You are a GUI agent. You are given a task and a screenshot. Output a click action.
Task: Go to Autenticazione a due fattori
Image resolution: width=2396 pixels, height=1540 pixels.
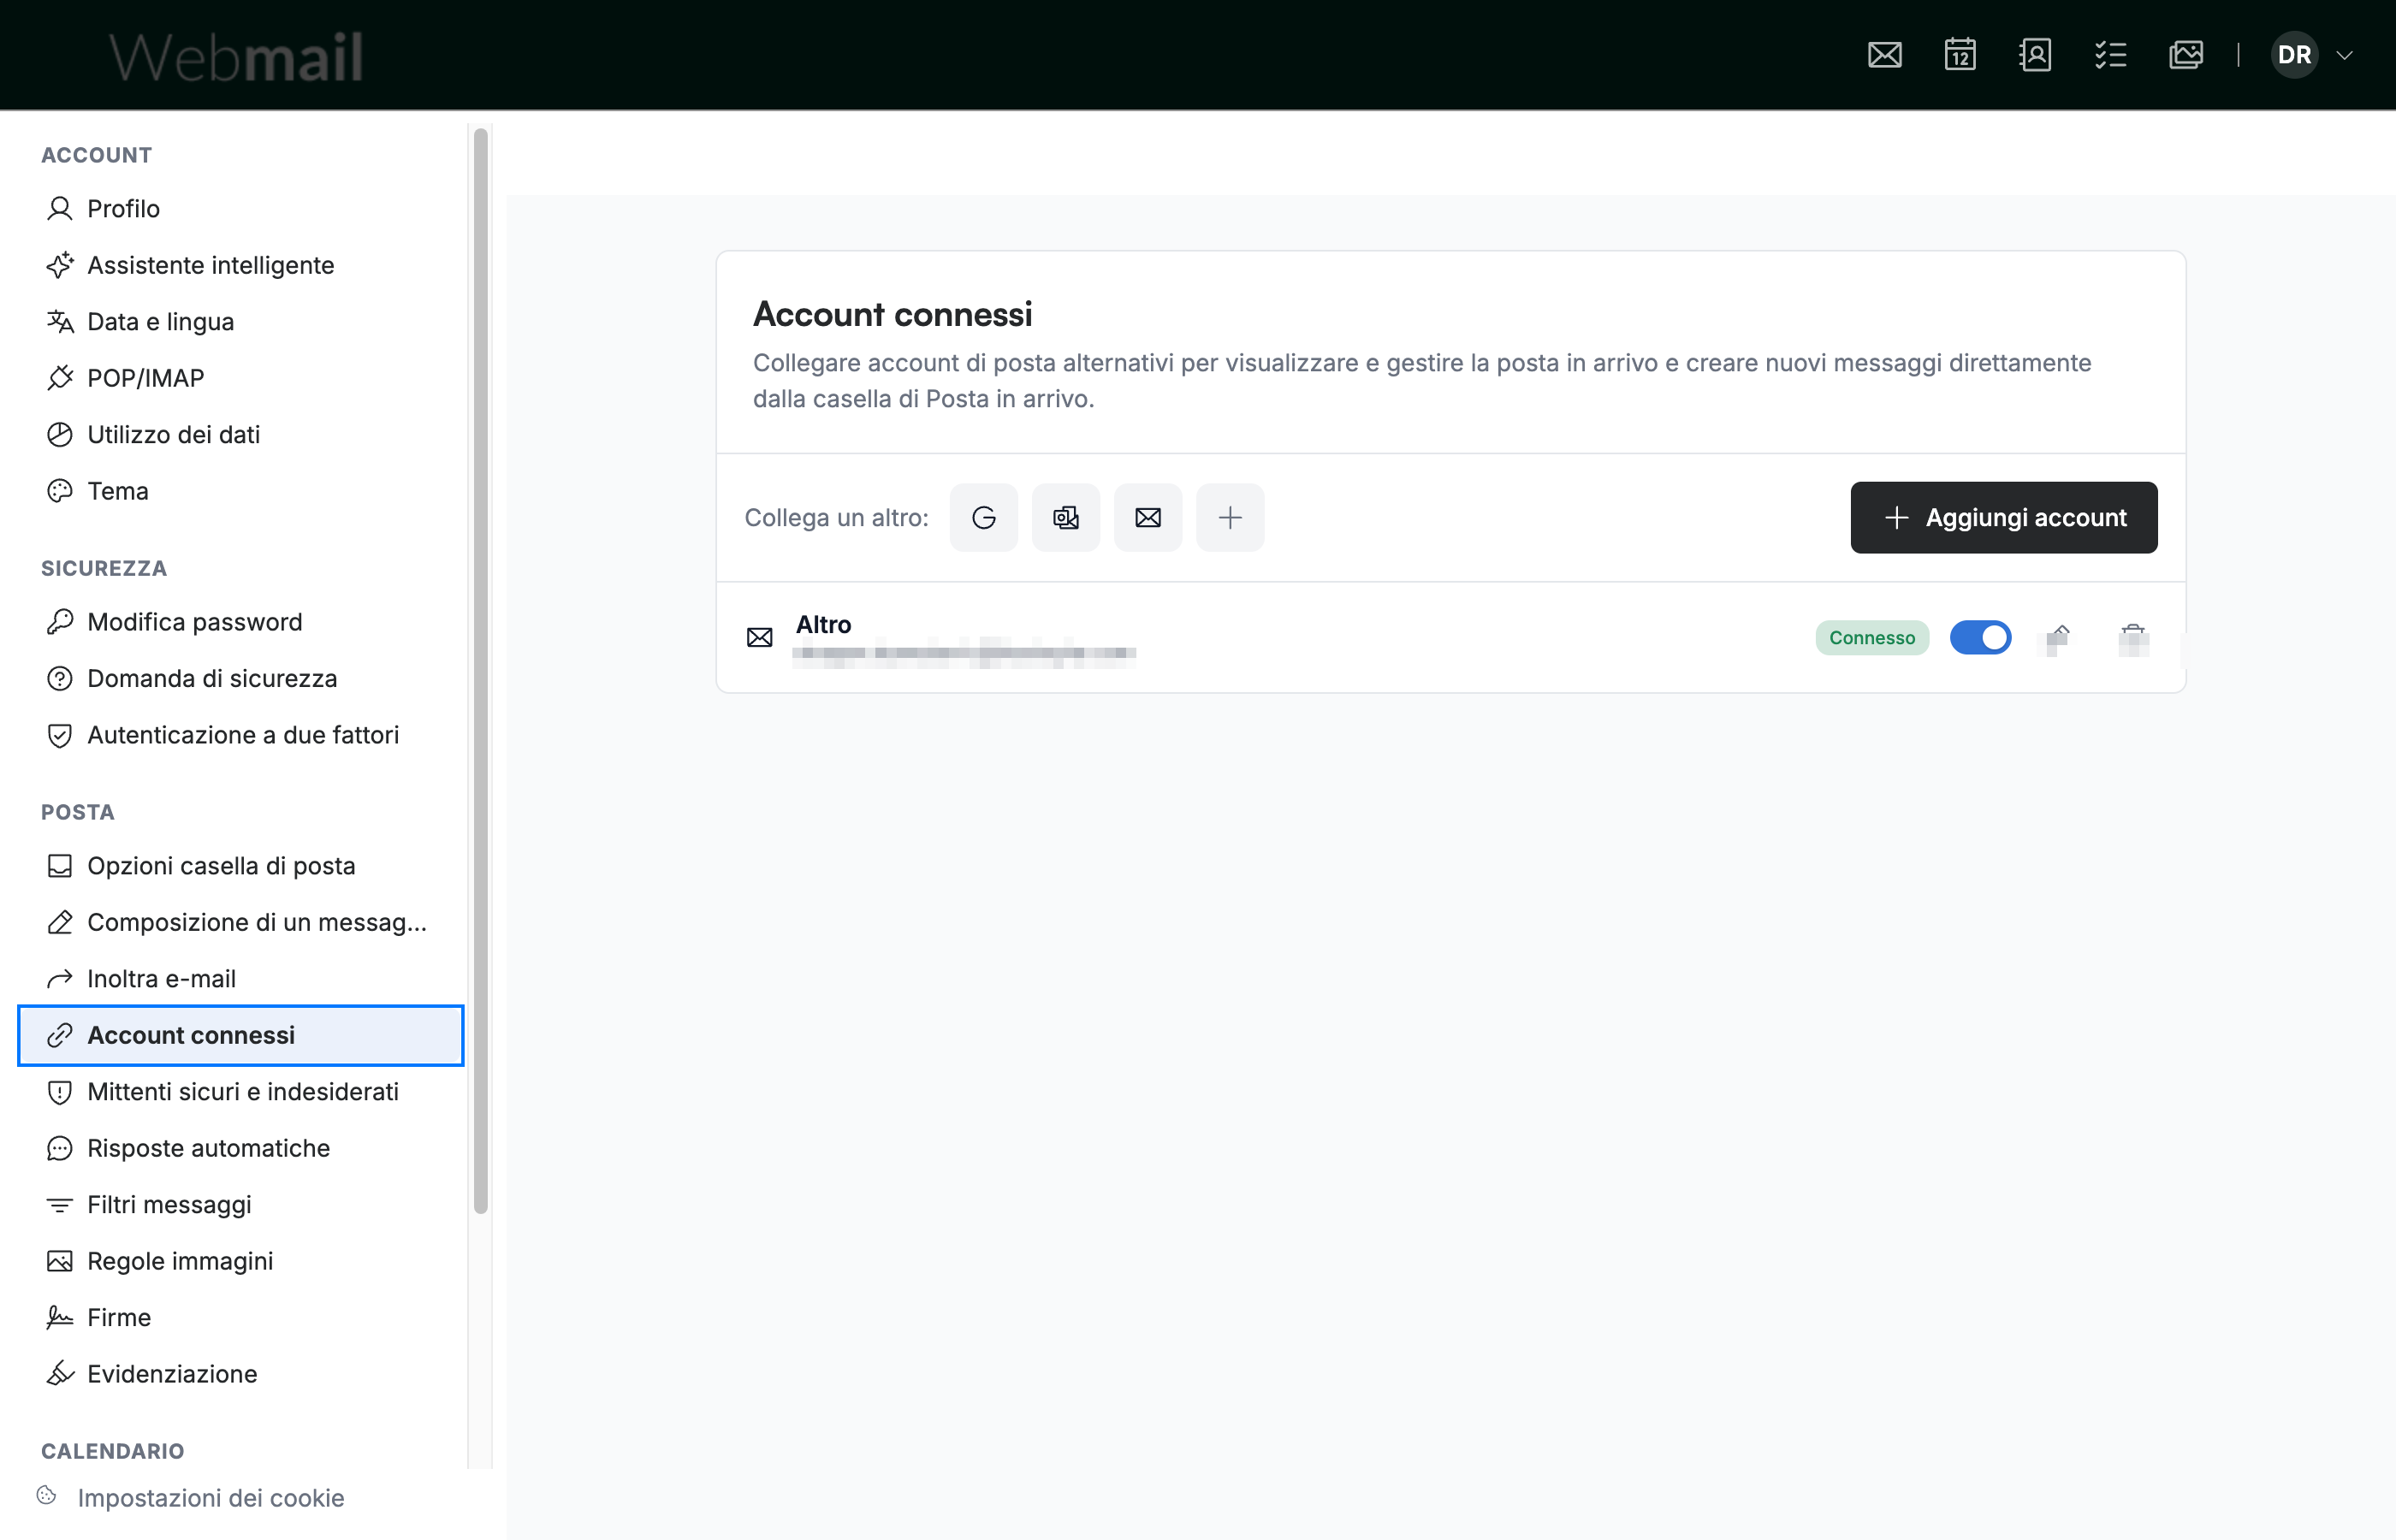point(241,735)
